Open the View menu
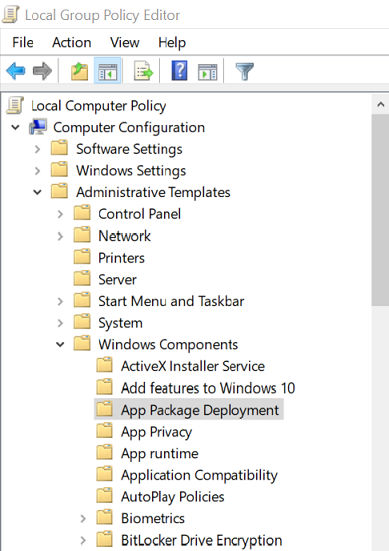The image size is (389, 551). tap(125, 43)
